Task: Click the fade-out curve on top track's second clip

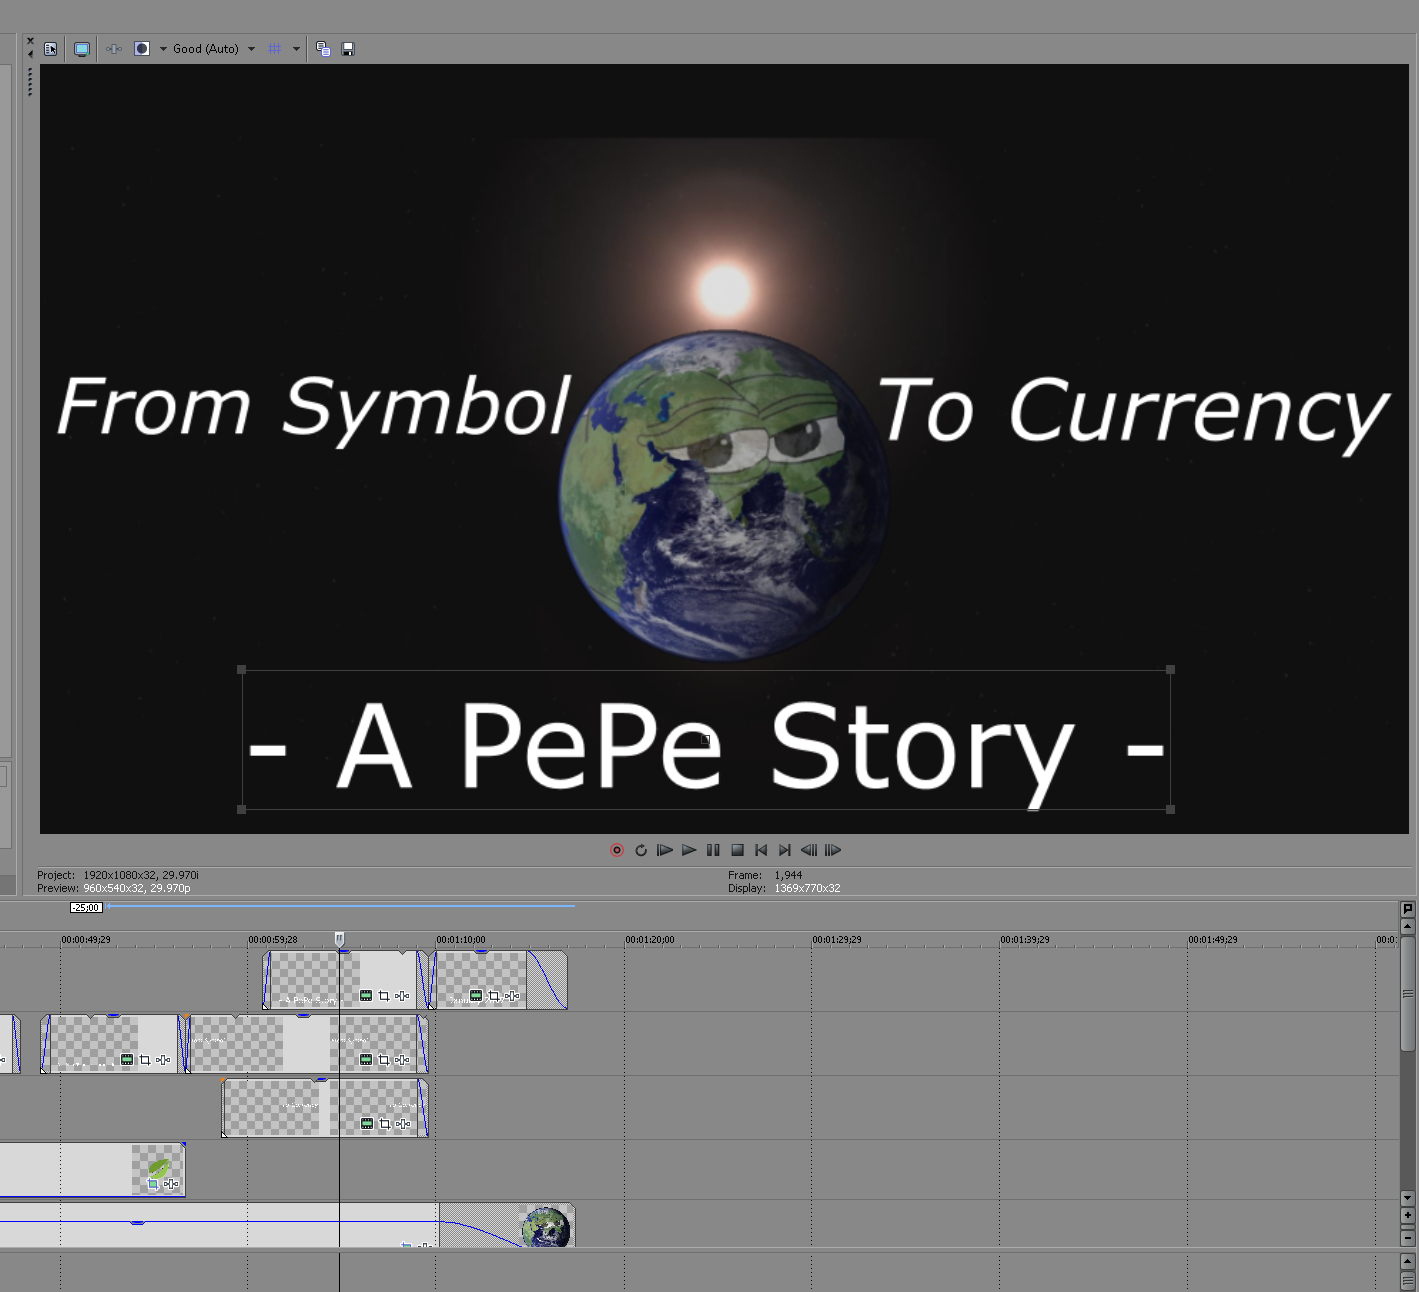Action: pyautogui.click(x=547, y=980)
